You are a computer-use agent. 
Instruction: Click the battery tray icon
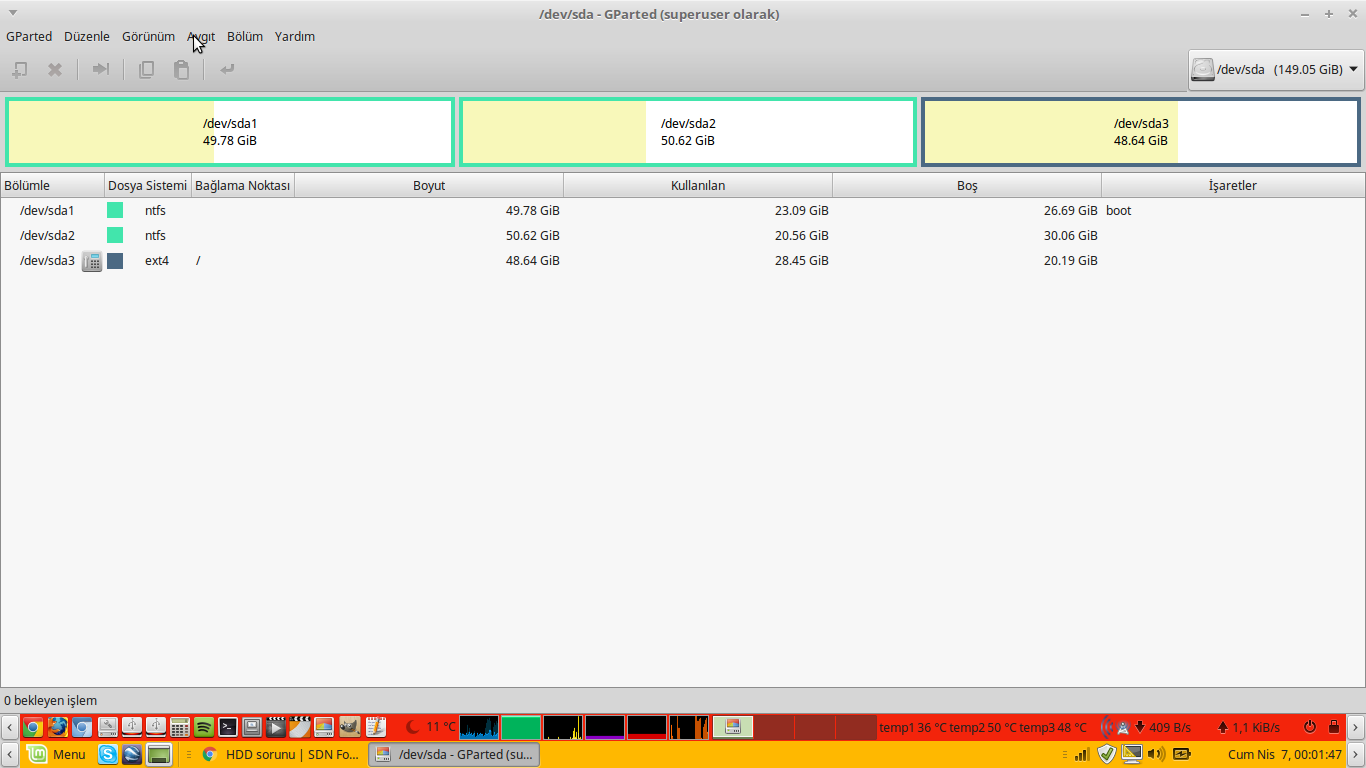1183,754
